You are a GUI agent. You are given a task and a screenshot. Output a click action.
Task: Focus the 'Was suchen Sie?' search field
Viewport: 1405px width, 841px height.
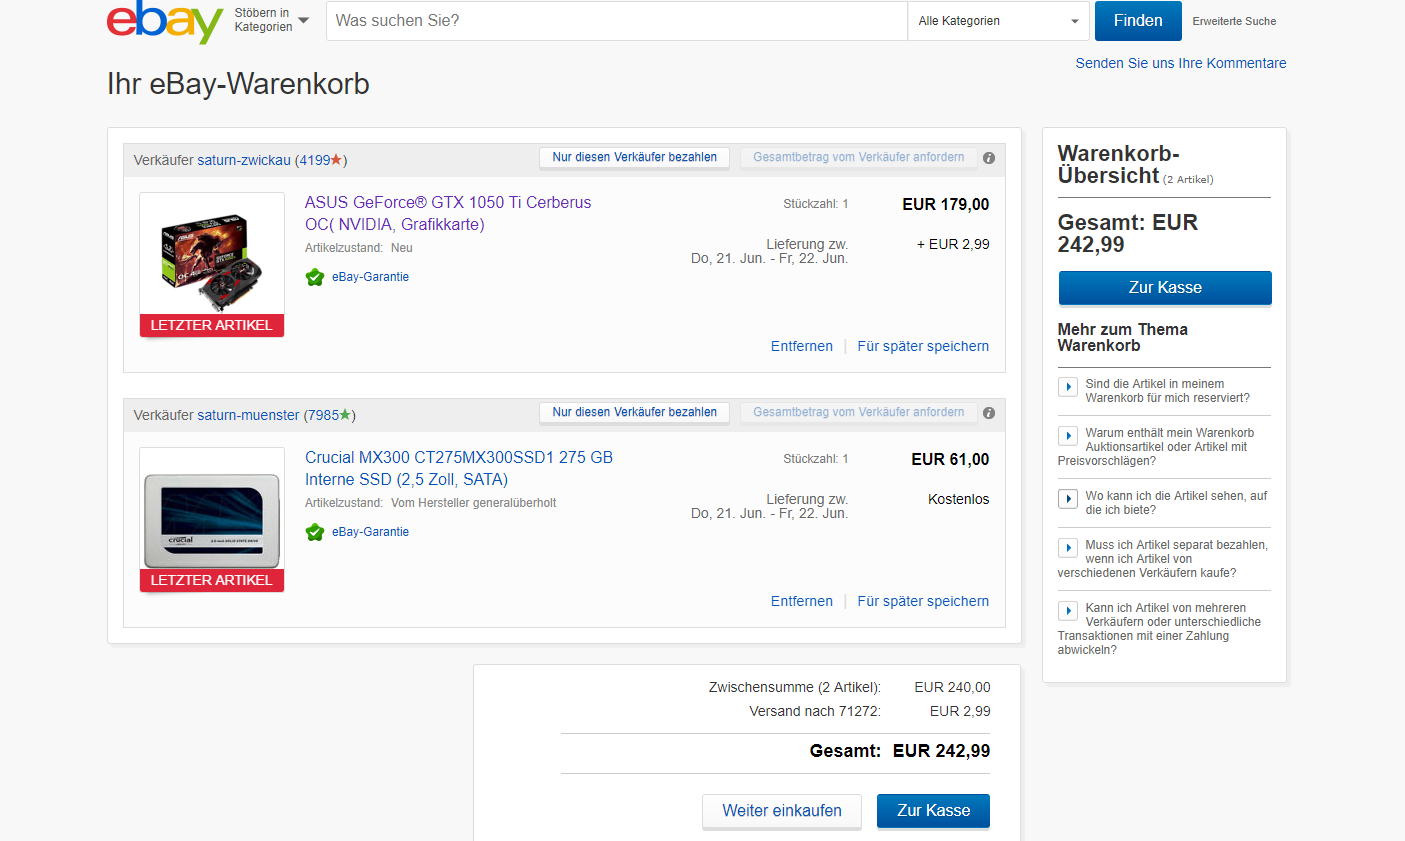616,20
